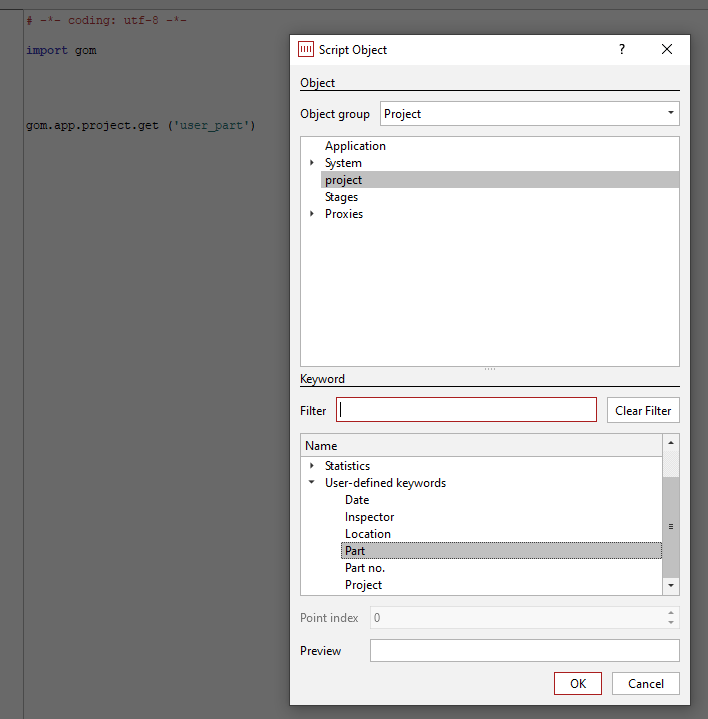Viewport: 708px width, 719px height.
Task: Confirm with the OK button
Action: pos(577,683)
